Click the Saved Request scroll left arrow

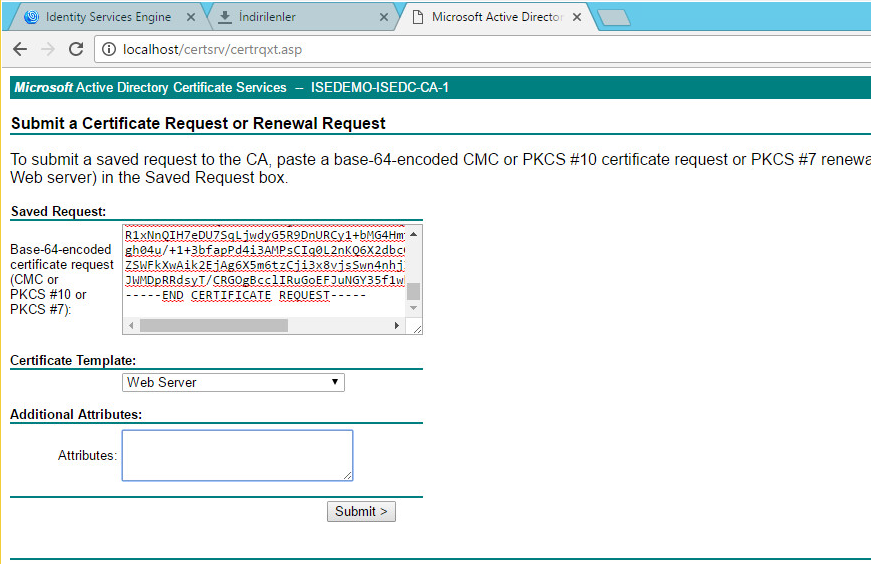coord(131,326)
